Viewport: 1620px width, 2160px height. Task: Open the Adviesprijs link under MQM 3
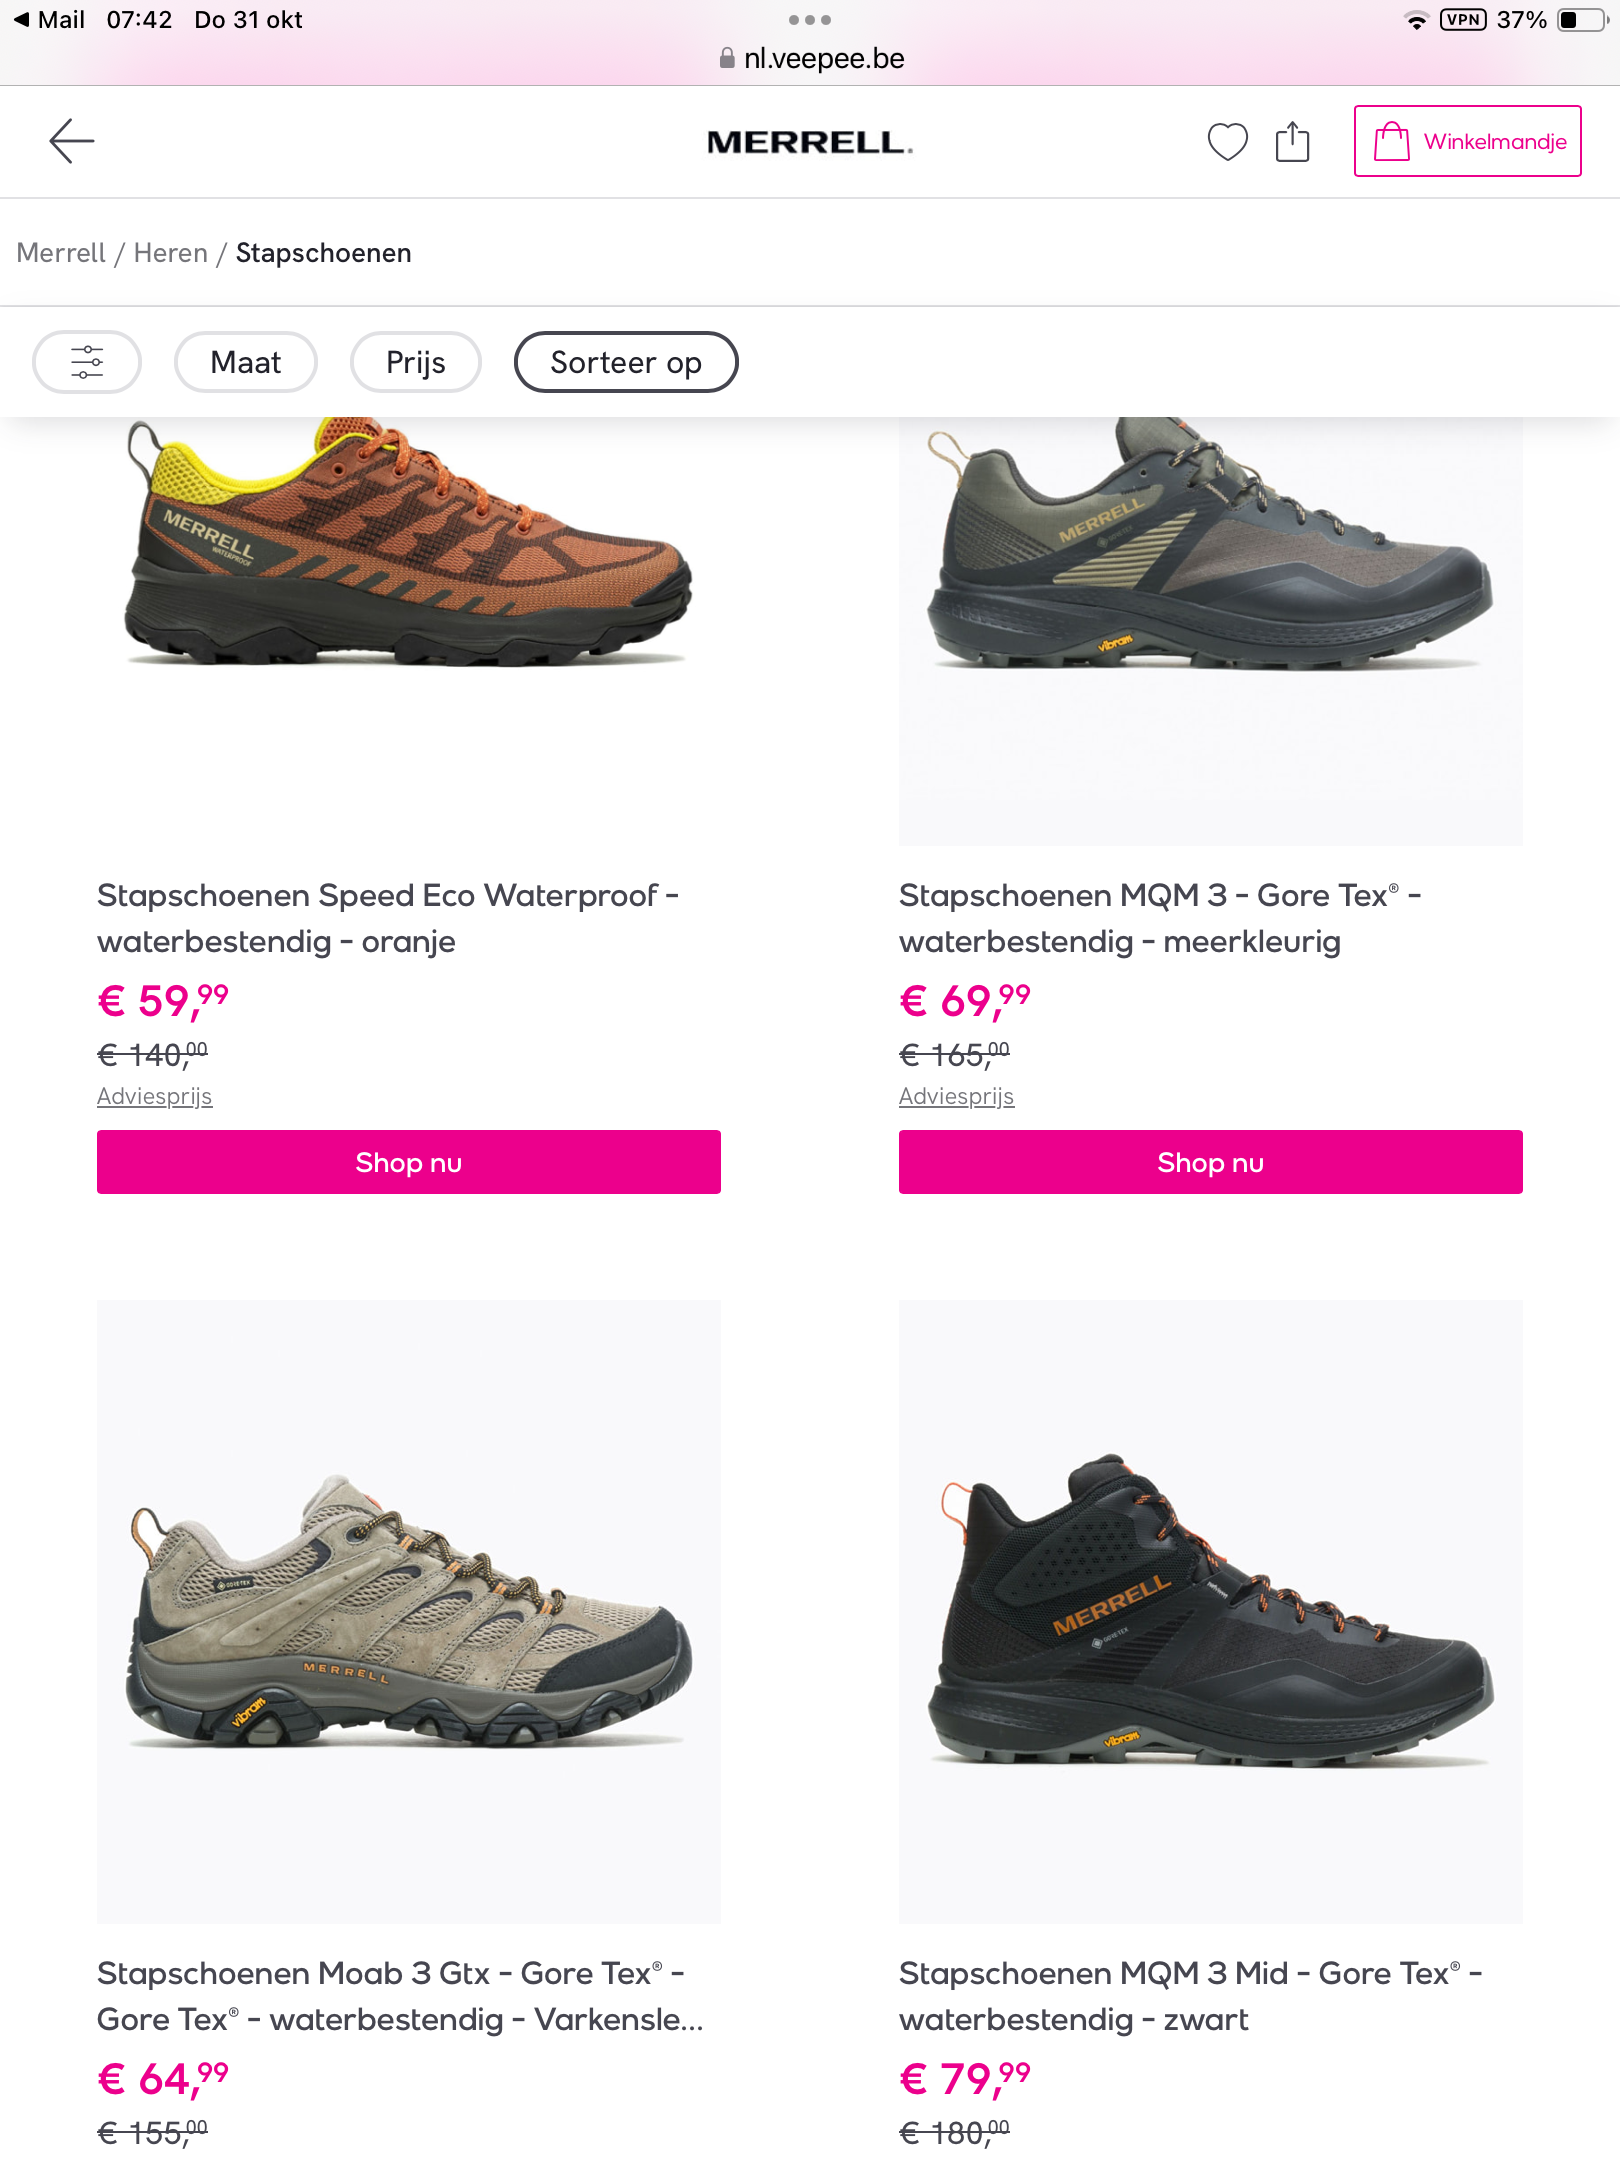click(x=957, y=1096)
